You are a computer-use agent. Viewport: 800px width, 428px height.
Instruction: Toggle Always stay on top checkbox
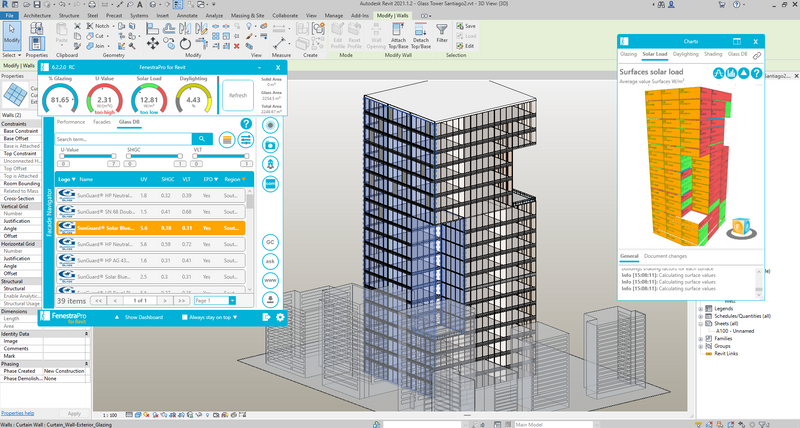coord(185,317)
